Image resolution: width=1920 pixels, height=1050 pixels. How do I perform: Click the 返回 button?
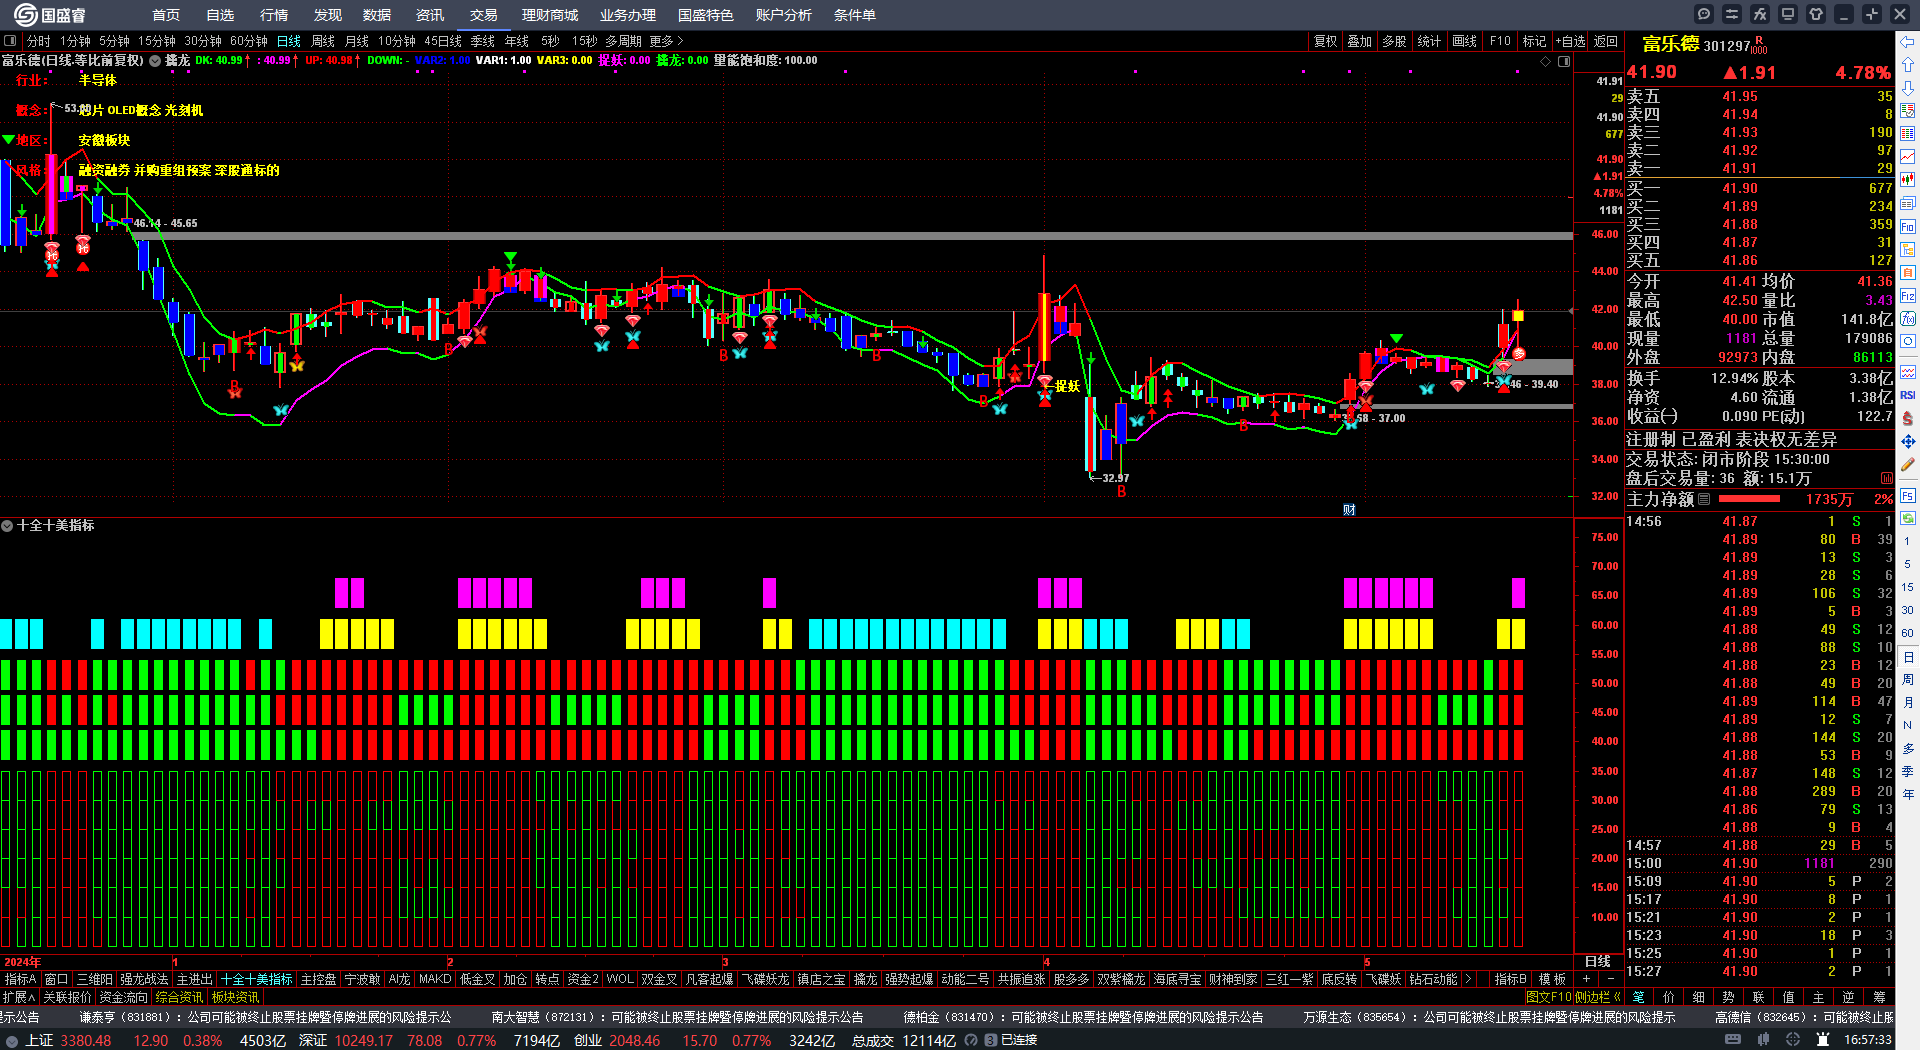[1606, 41]
